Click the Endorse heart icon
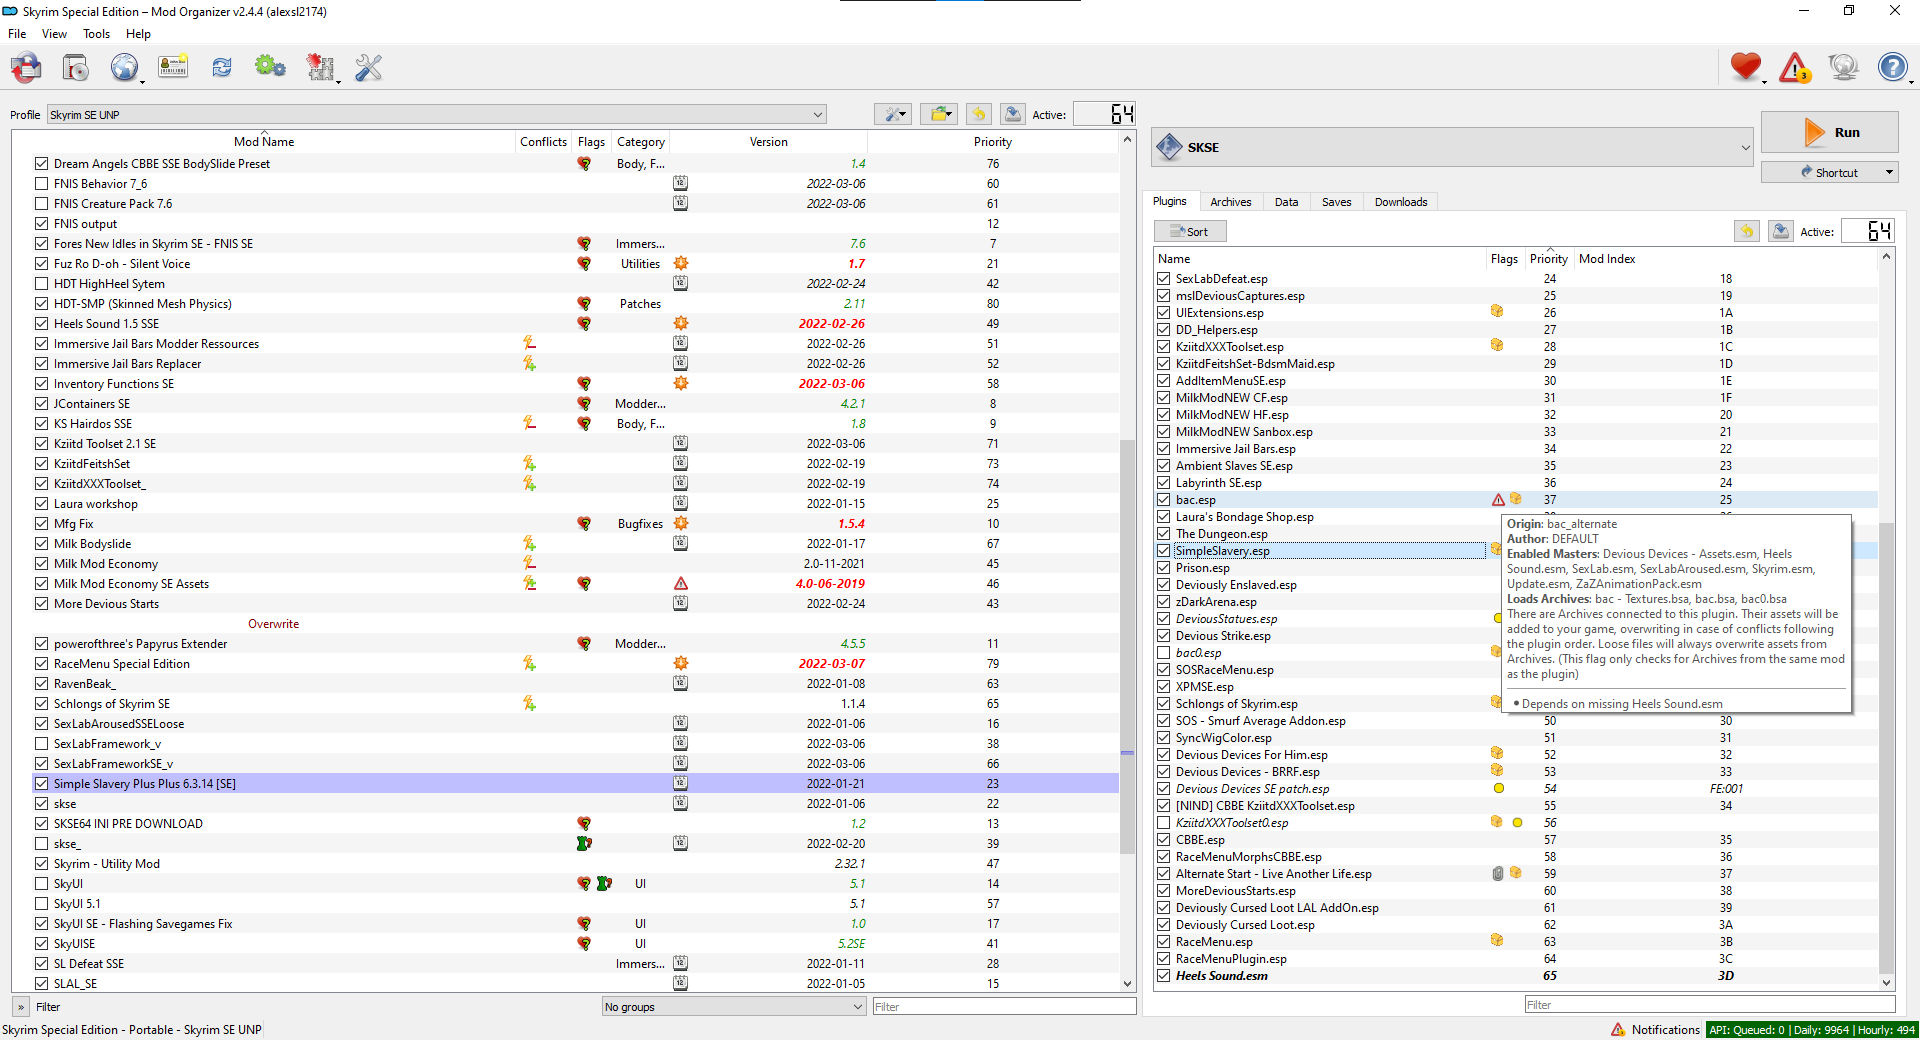 tap(1746, 68)
